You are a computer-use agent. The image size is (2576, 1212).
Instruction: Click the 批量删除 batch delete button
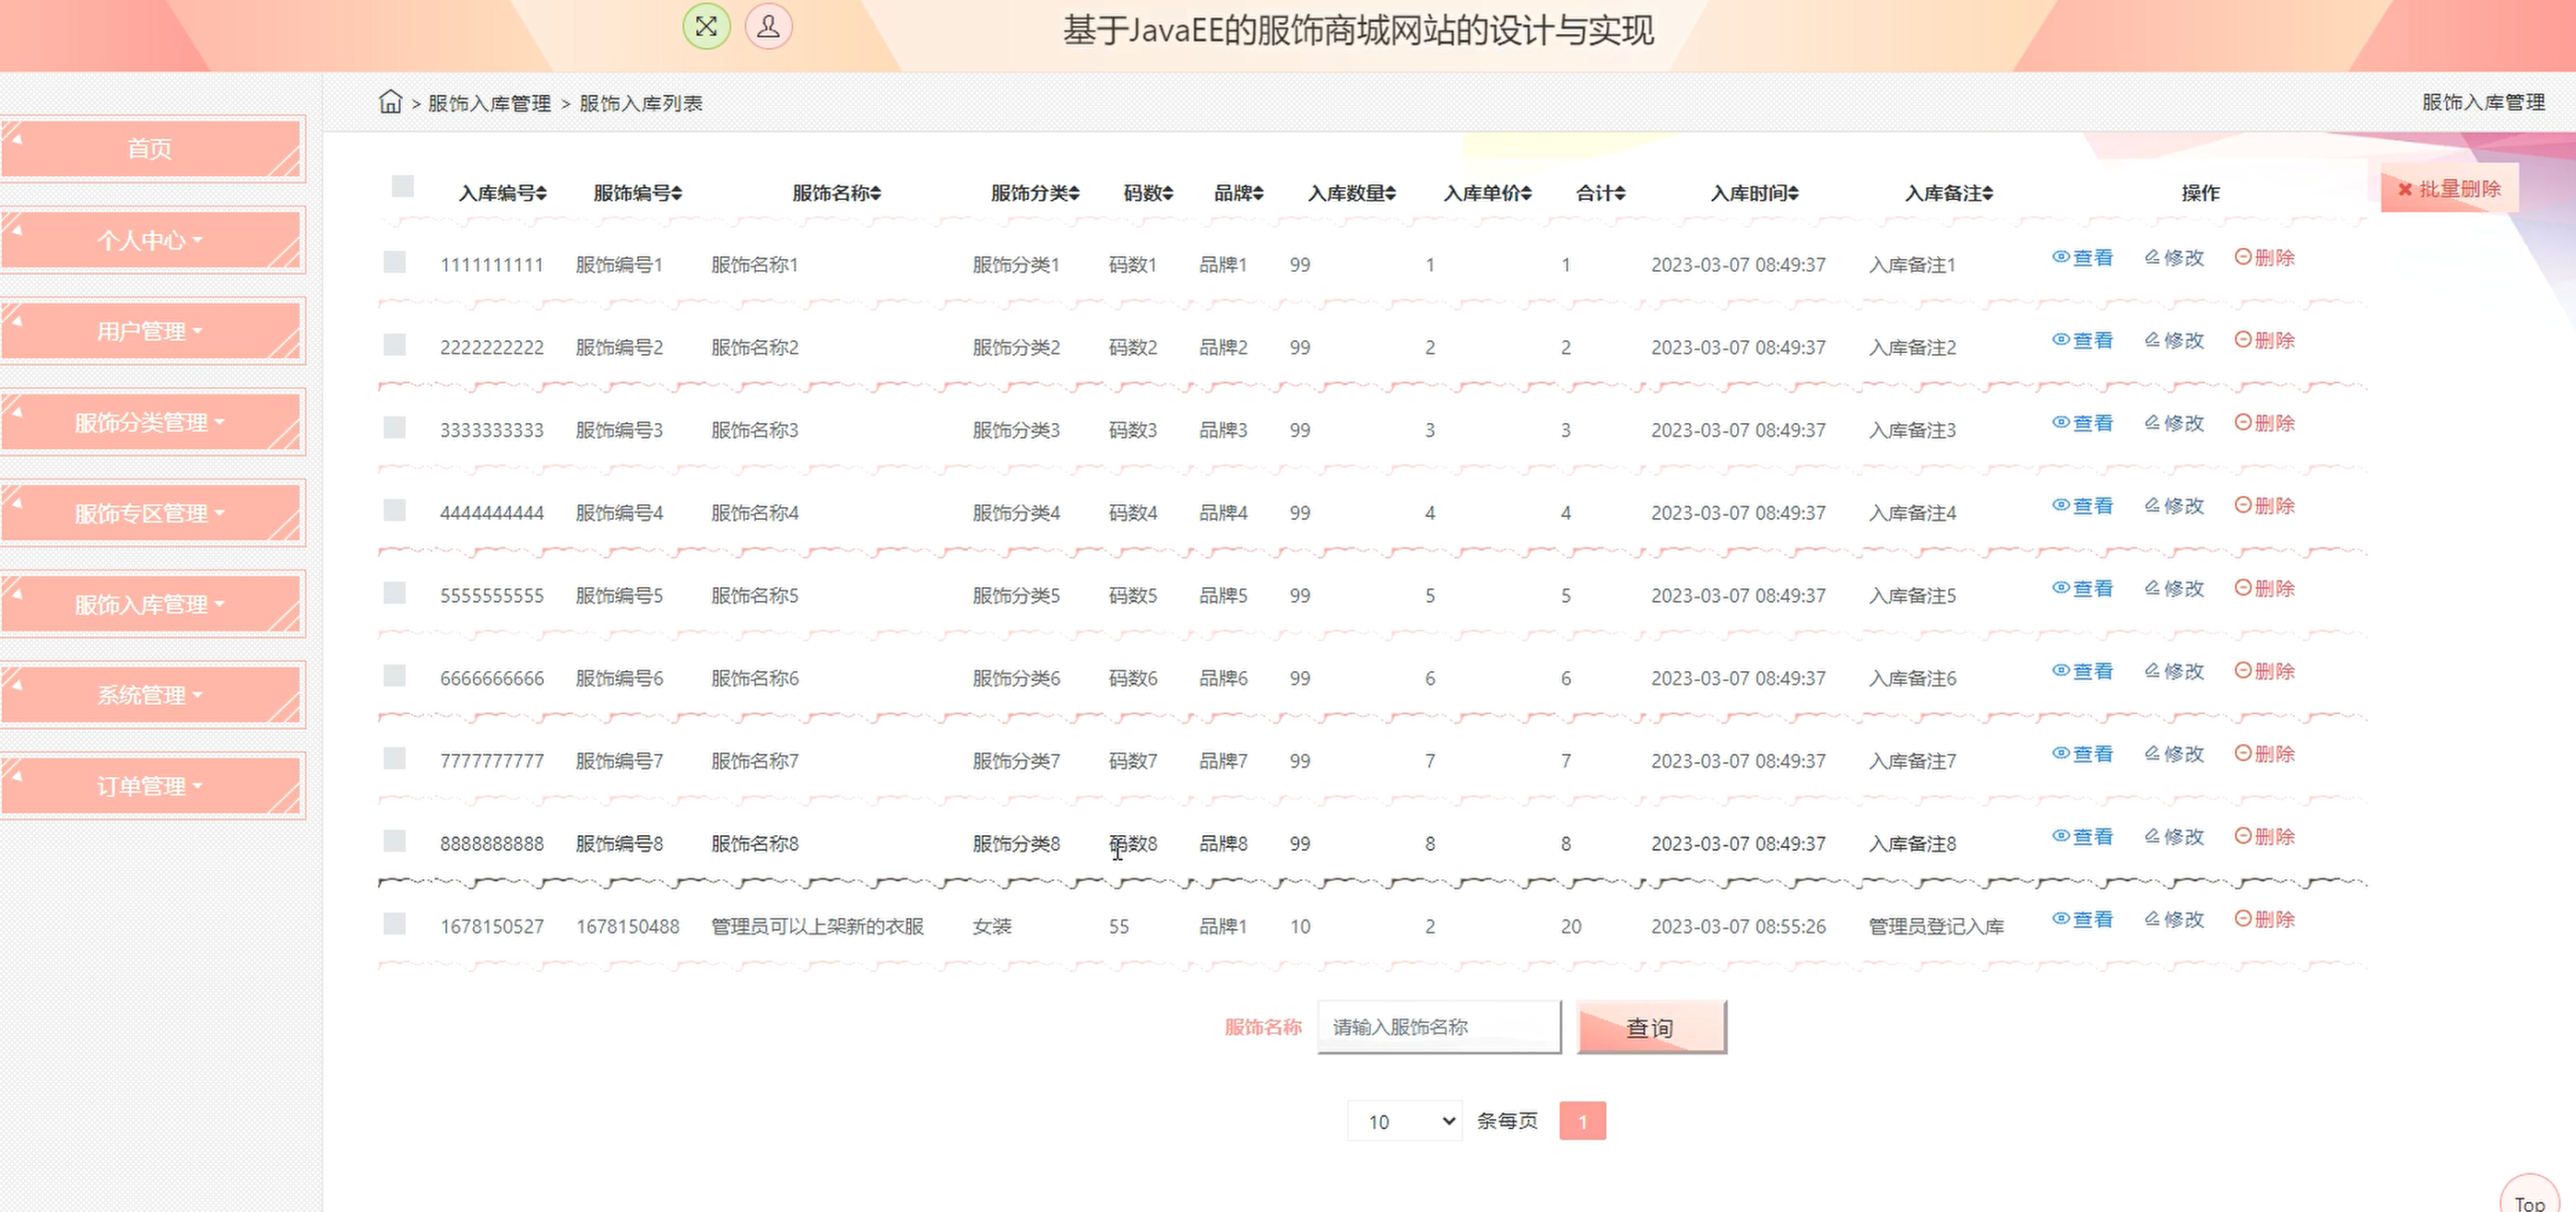coord(2449,189)
